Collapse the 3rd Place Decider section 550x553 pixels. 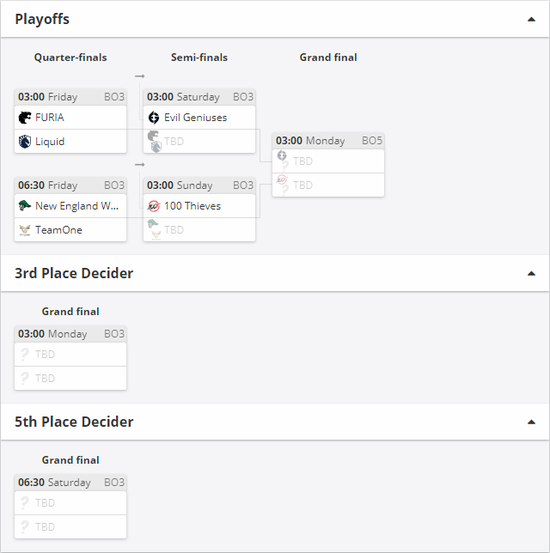(531, 274)
